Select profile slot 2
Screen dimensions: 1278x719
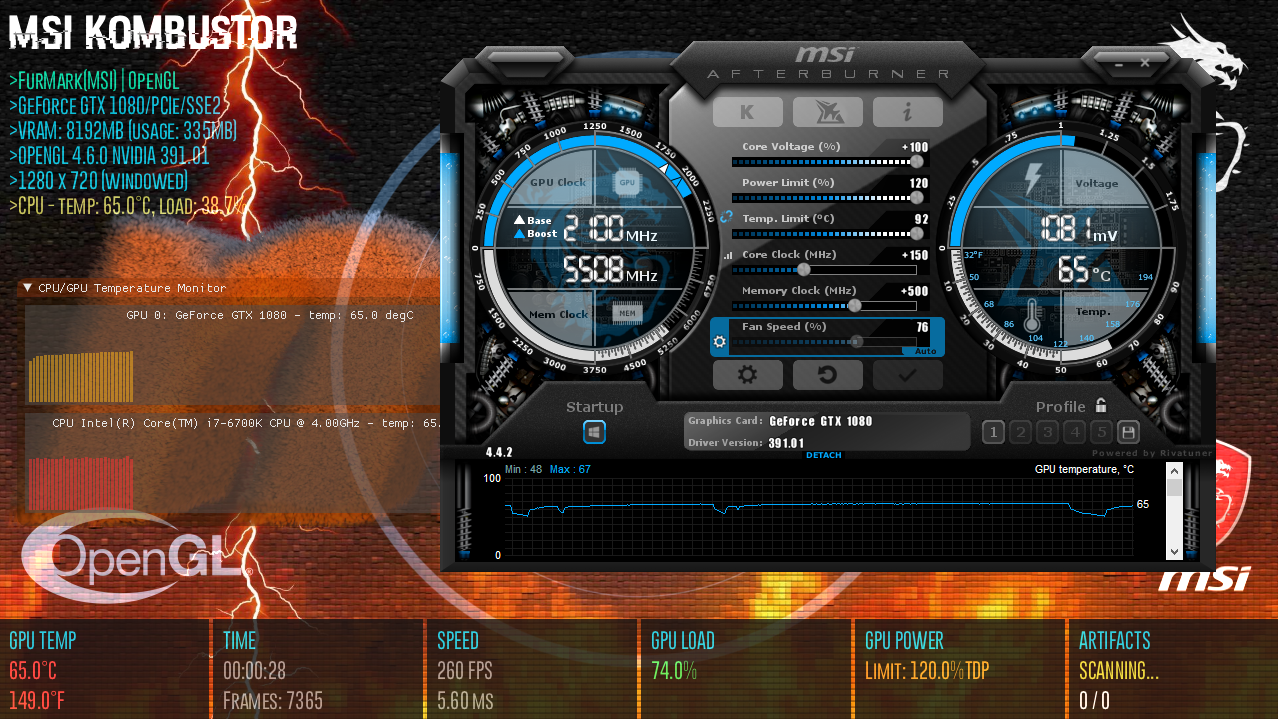click(x=1020, y=432)
